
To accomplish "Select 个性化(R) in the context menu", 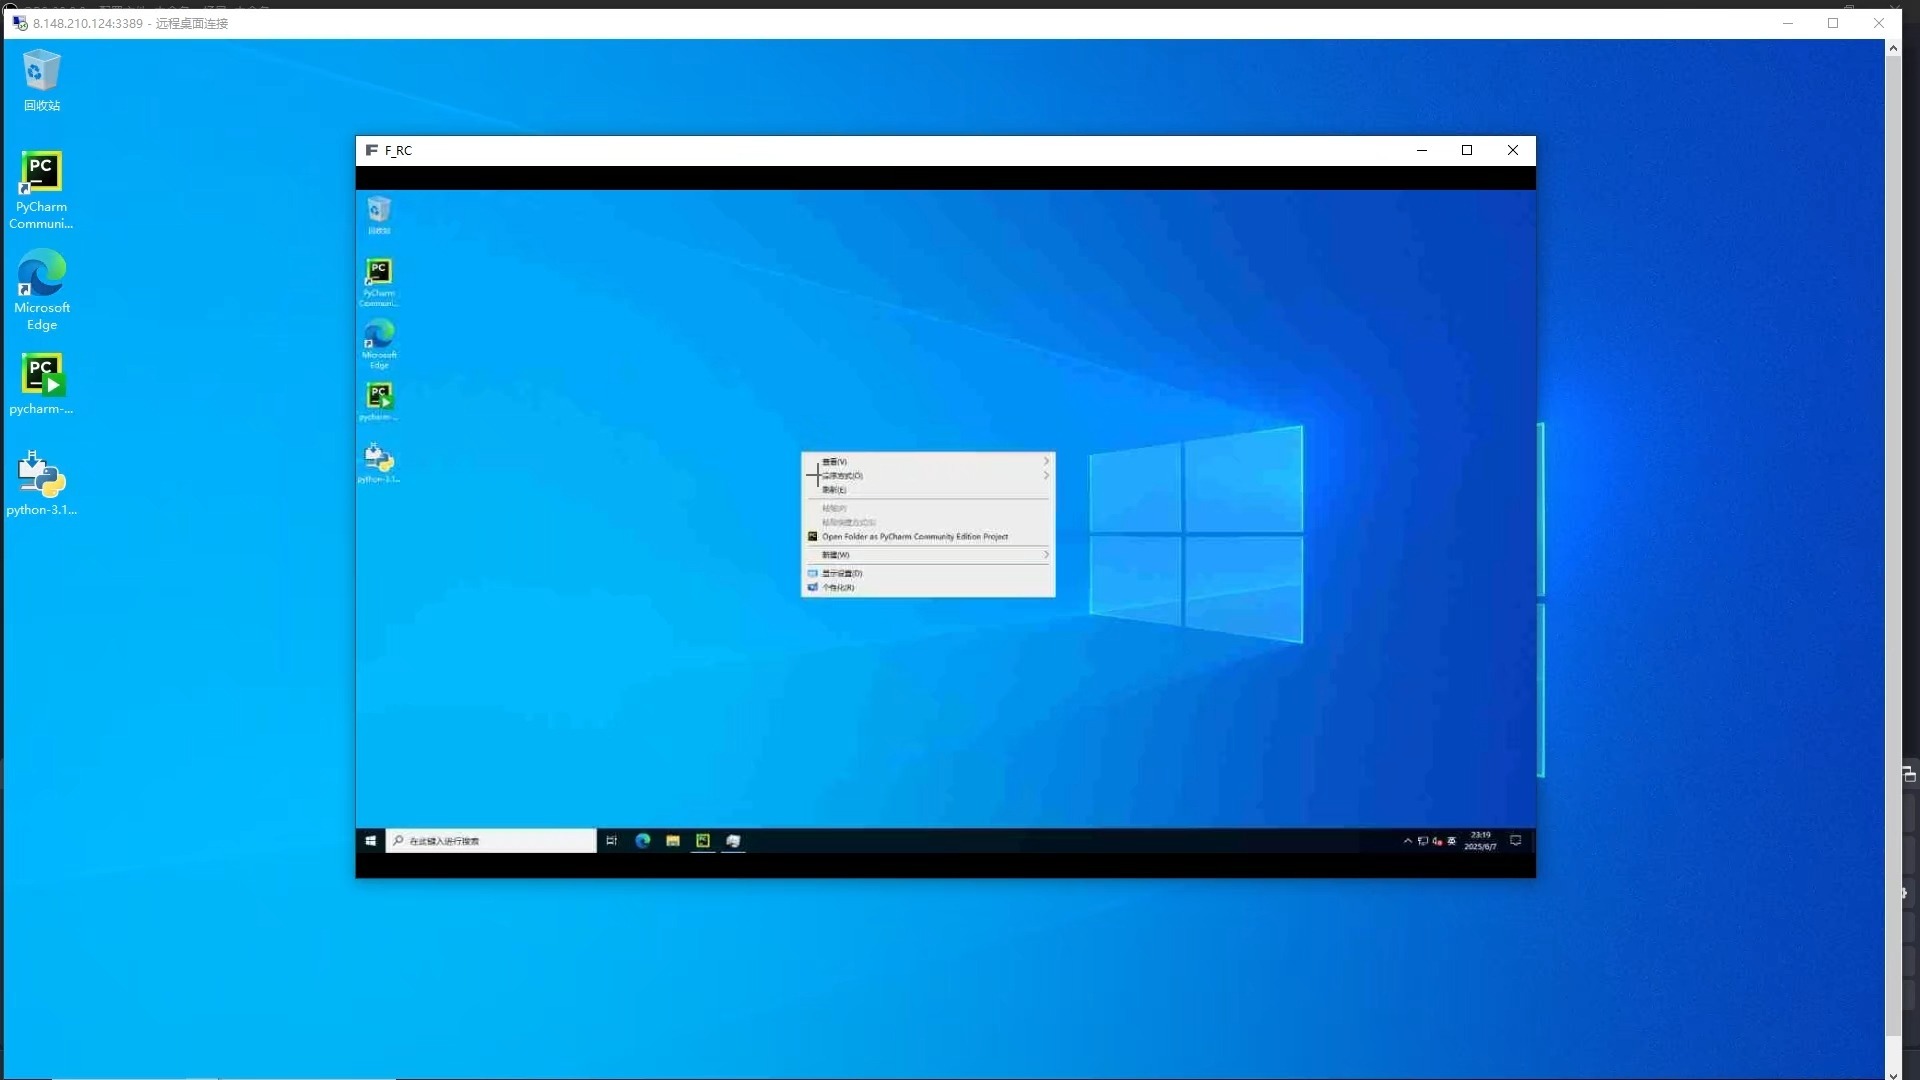I will pos(838,588).
